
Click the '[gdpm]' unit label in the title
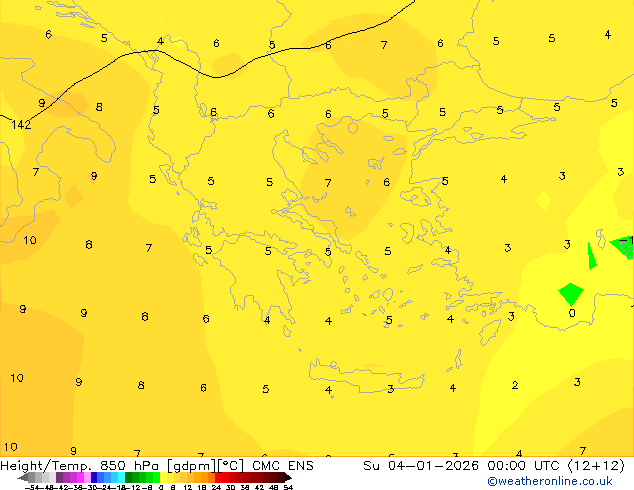[191, 466]
